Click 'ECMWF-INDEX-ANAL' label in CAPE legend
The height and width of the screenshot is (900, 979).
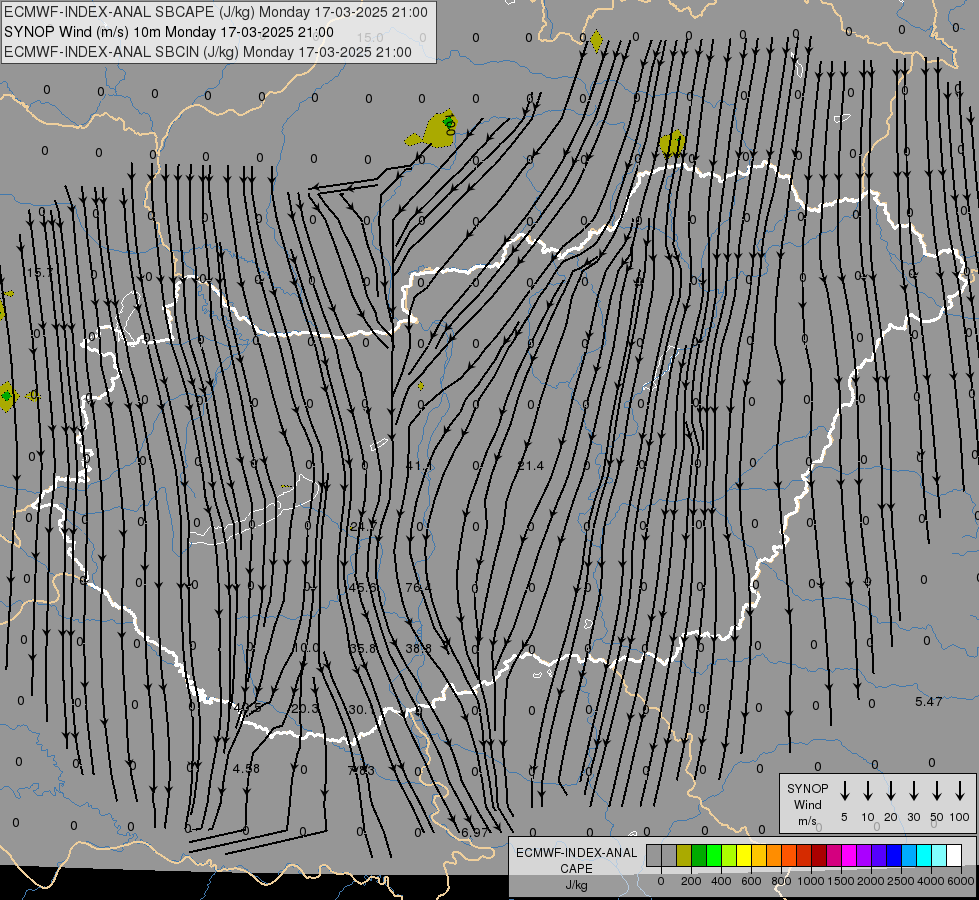coord(576,853)
